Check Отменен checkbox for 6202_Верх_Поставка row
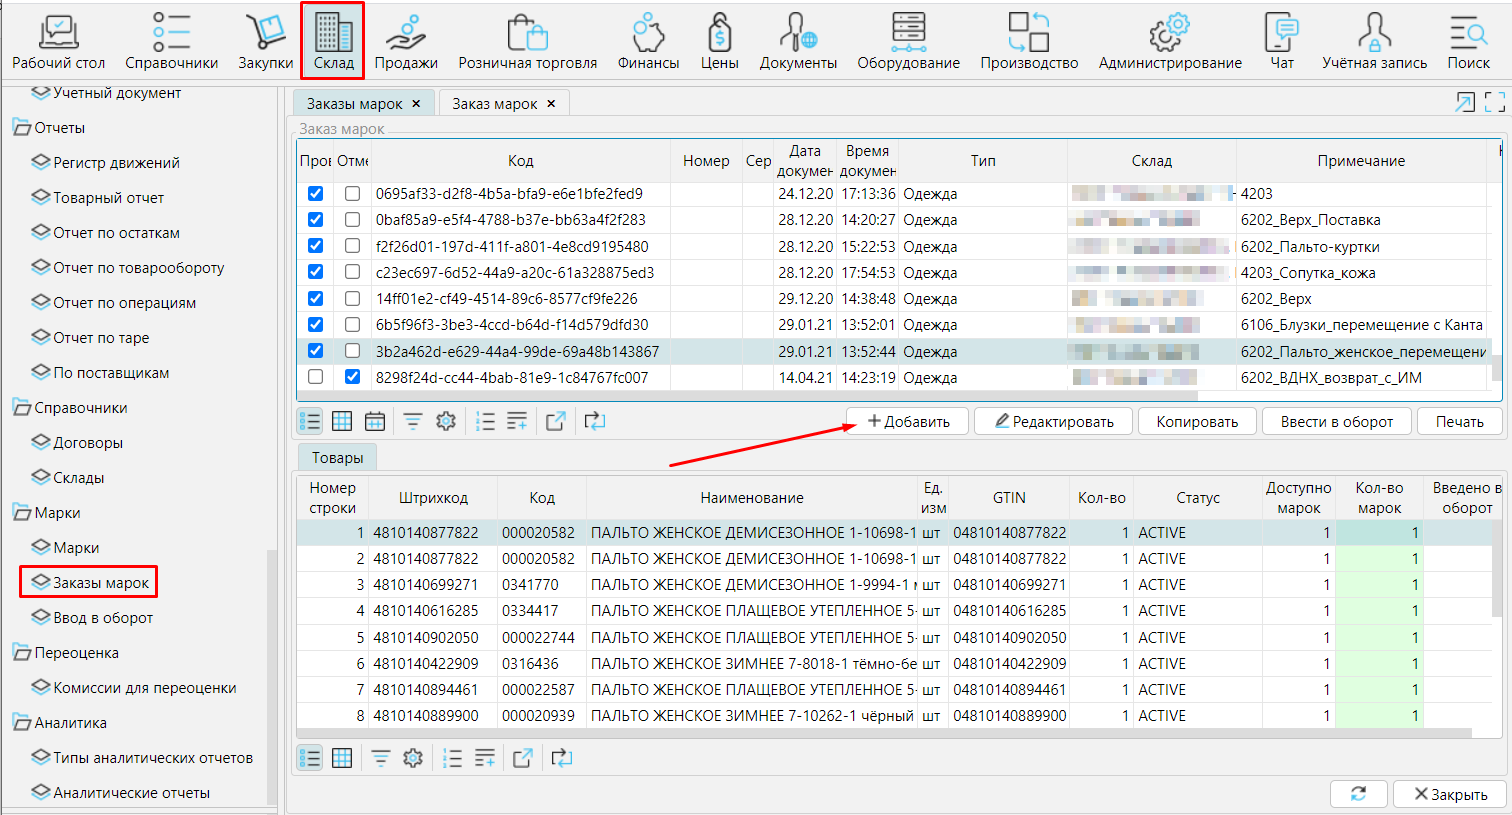 tap(352, 220)
